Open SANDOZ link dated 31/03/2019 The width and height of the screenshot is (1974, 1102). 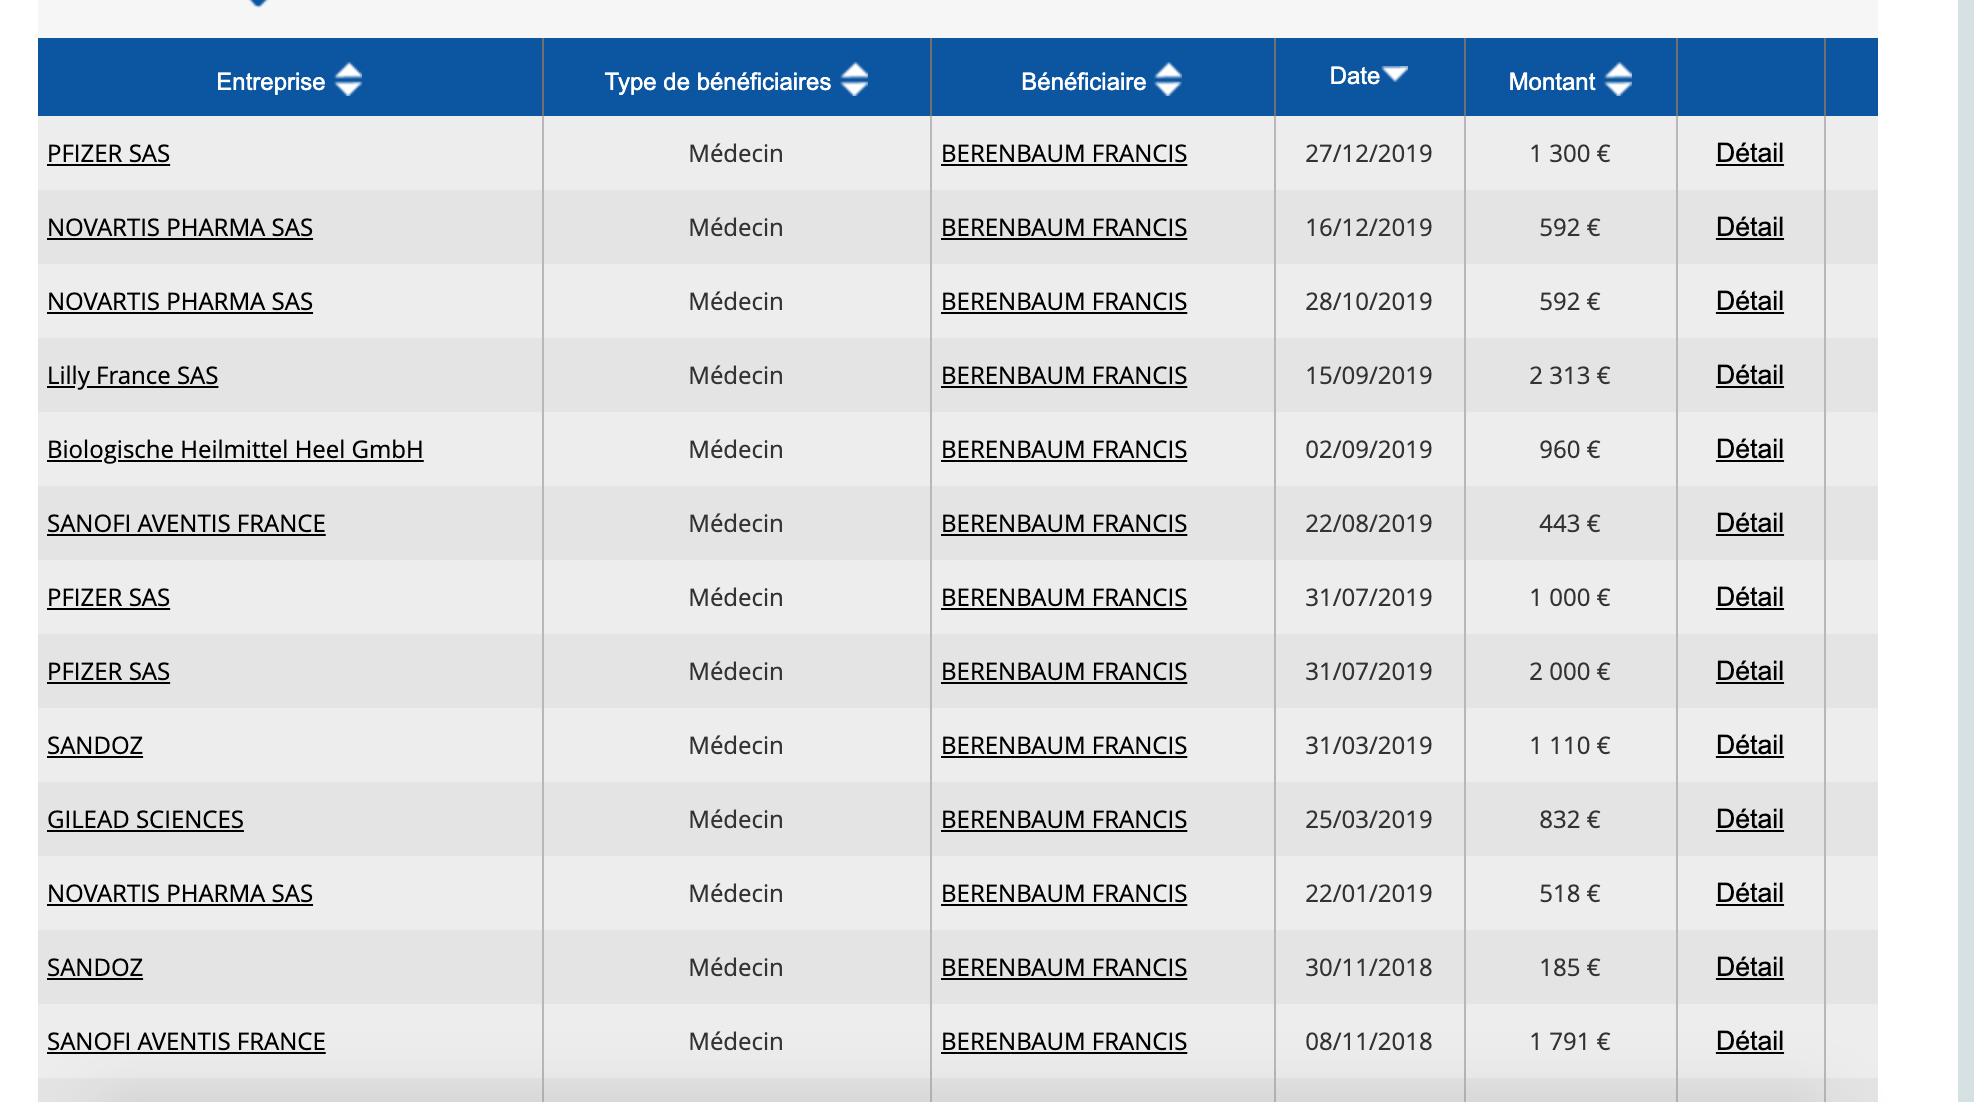[95, 746]
